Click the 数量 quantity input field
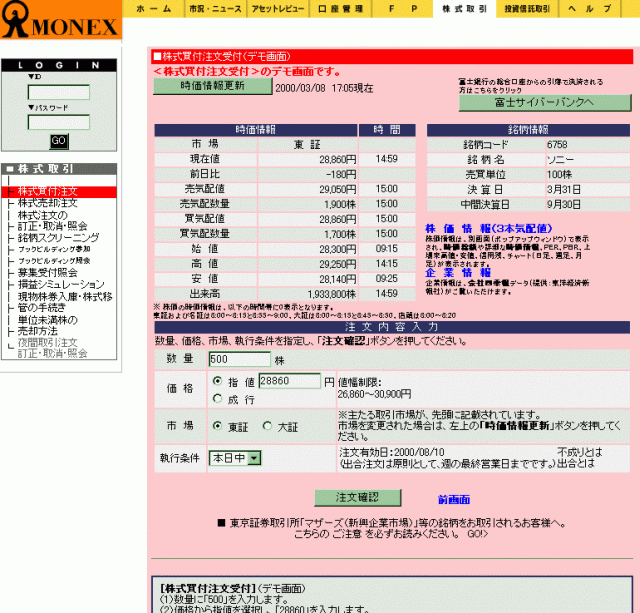This screenshot has height=613, width=640. tap(239, 359)
